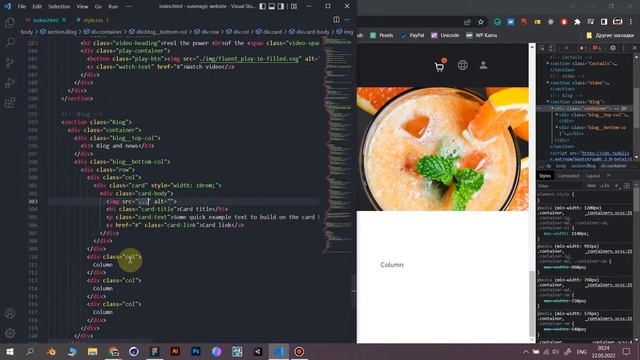Close the DevTools panel

click(635, 48)
